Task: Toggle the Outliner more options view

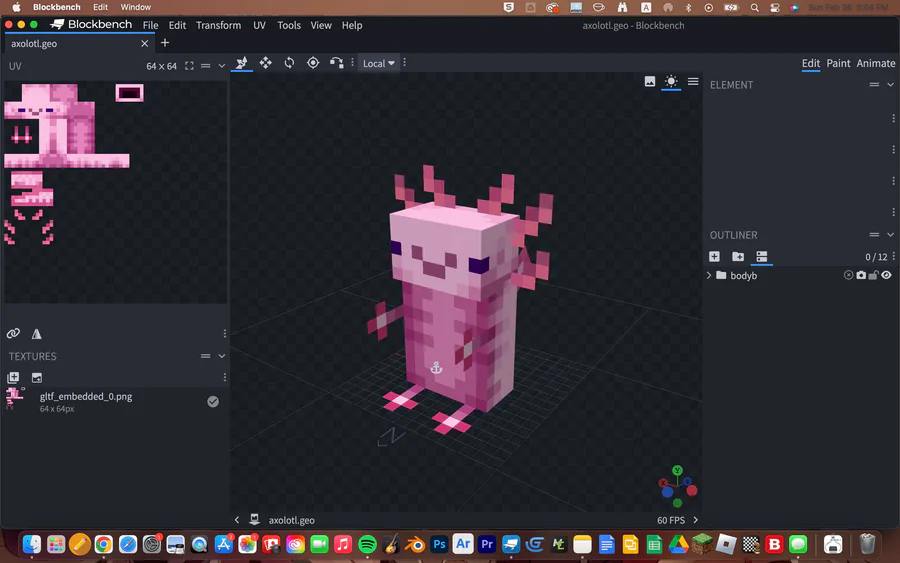Action: tap(762, 257)
